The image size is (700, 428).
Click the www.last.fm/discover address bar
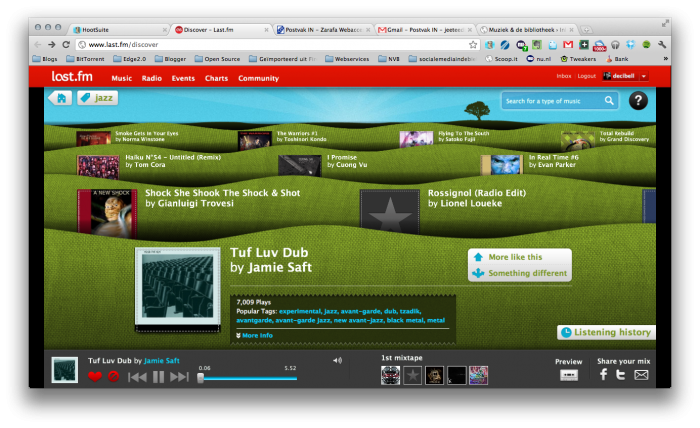pos(277,45)
